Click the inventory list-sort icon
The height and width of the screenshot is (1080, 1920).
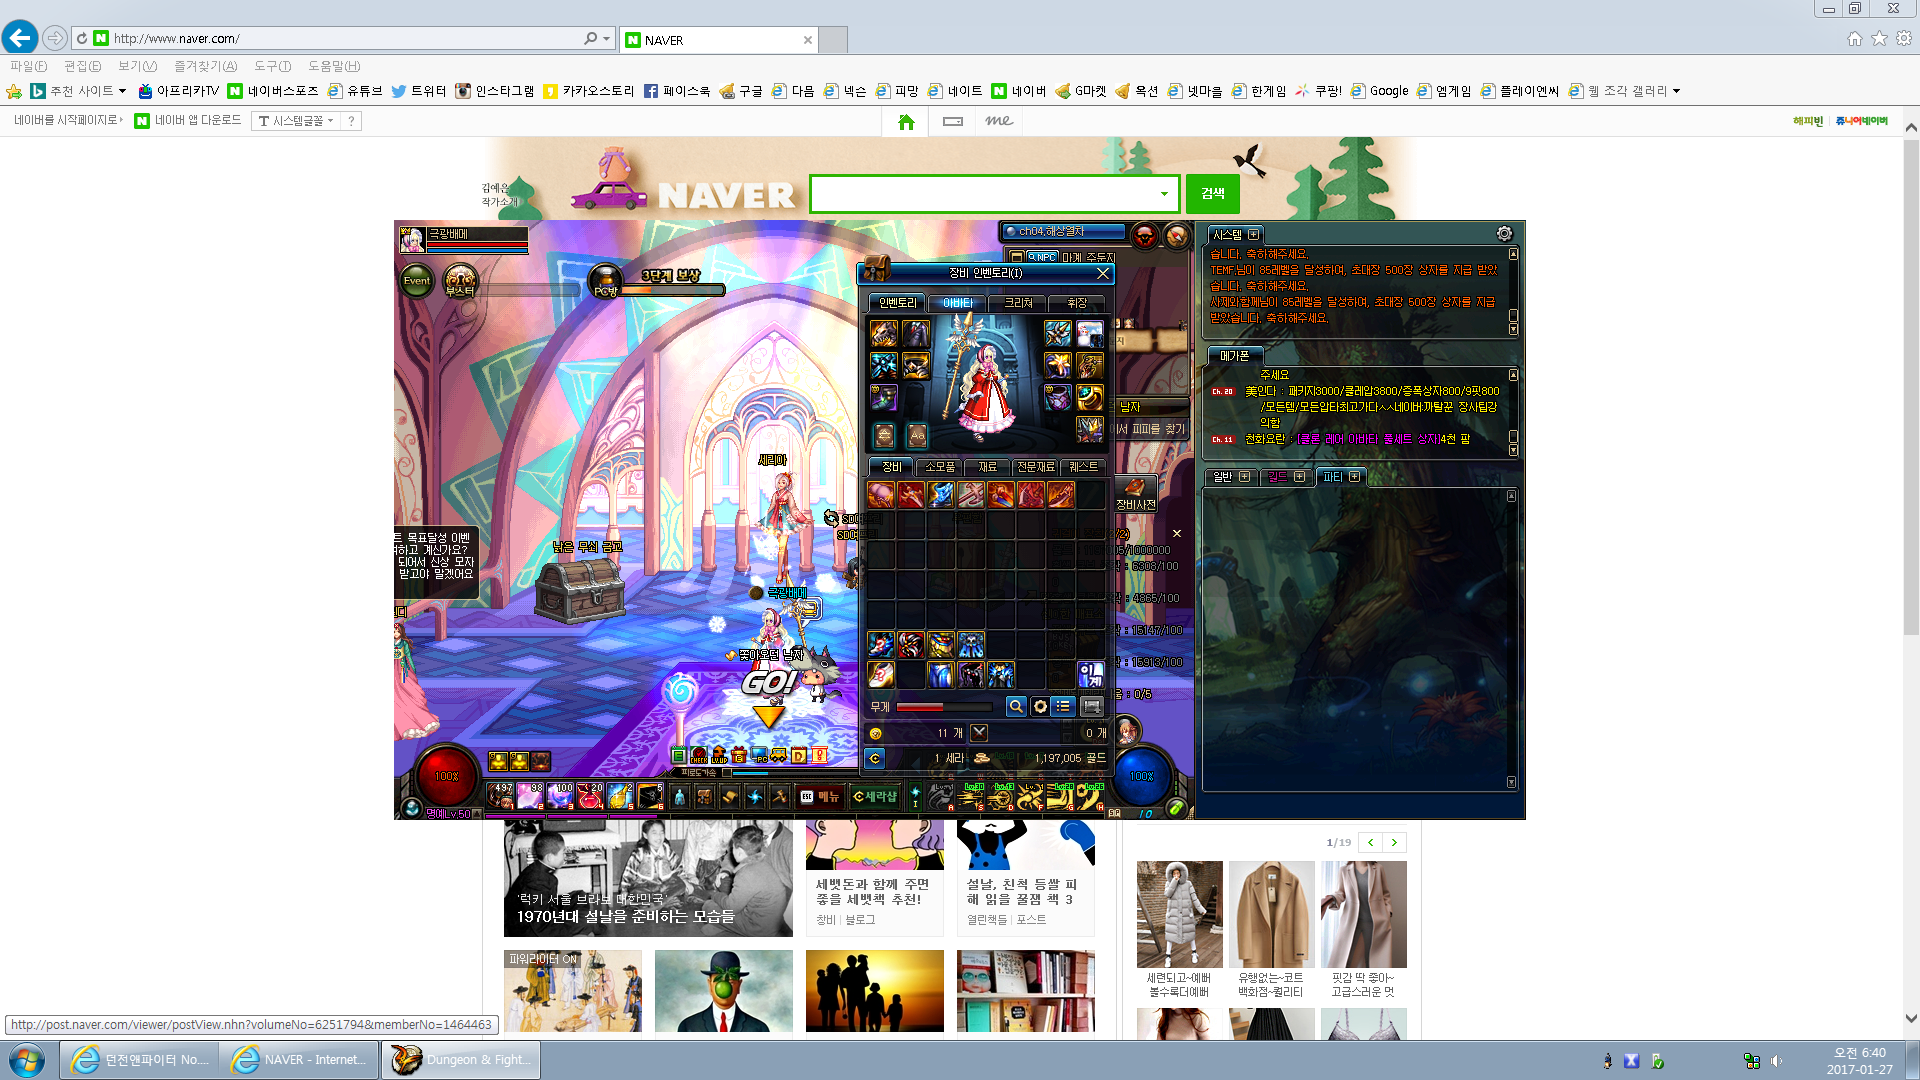click(1063, 707)
